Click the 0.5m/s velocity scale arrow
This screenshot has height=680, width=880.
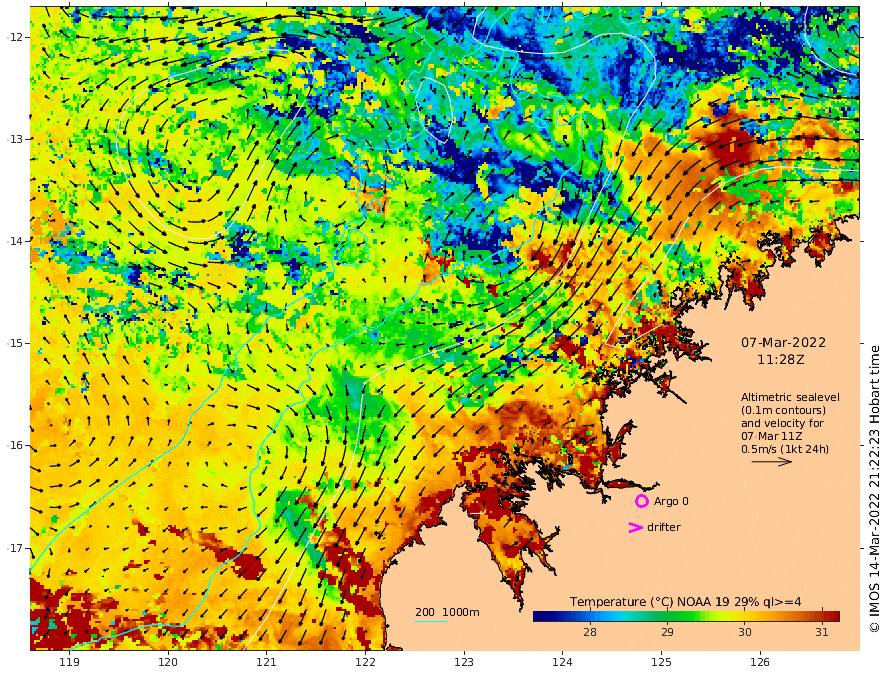(772, 462)
